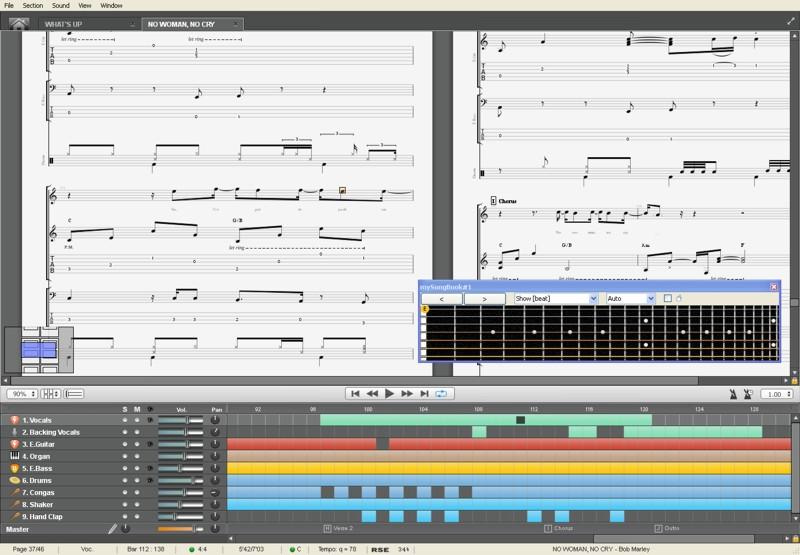Click the metronome icon
The width and height of the screenshot is (800, 555).
[x=733, y=394]
